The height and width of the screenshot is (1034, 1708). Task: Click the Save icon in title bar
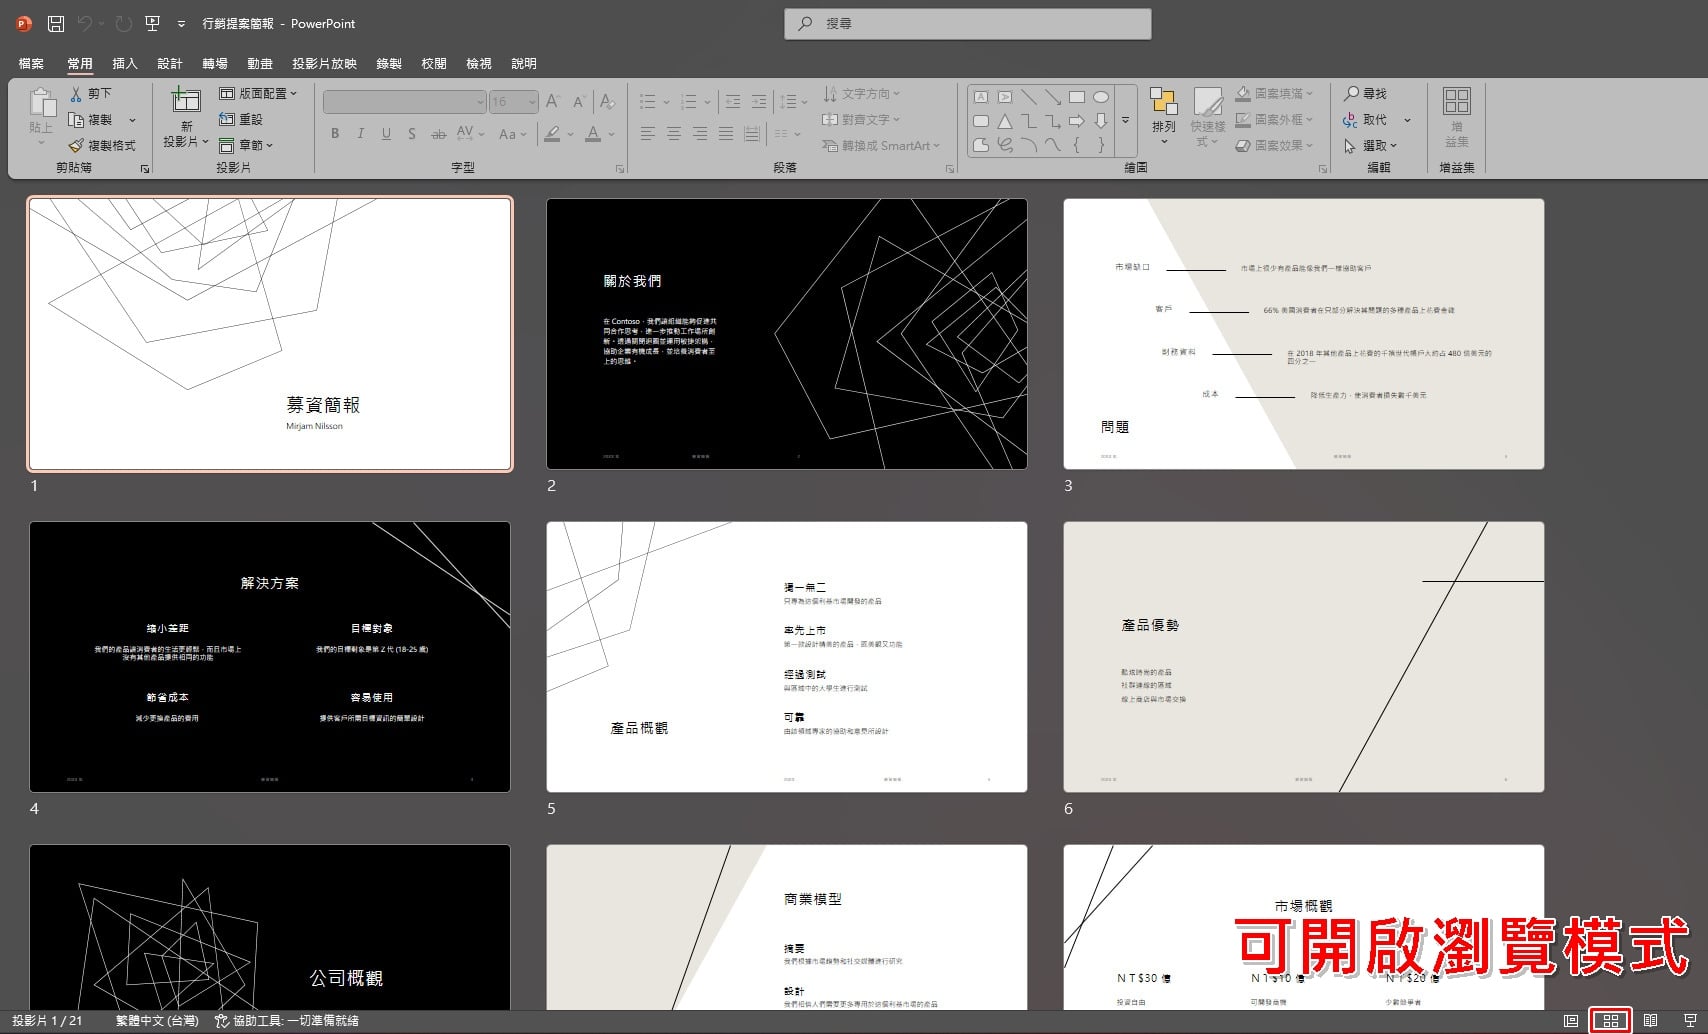coord(56,23)
